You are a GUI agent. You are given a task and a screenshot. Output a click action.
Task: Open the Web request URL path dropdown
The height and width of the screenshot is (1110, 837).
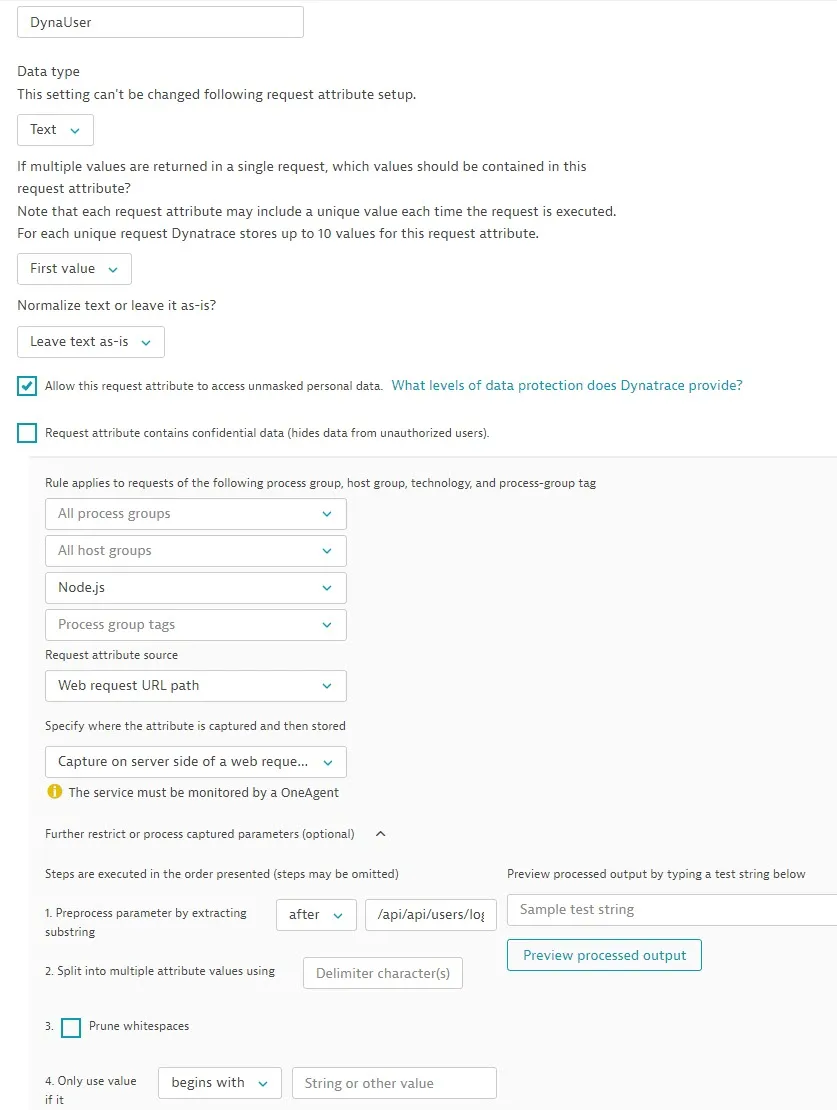[196, 686]
